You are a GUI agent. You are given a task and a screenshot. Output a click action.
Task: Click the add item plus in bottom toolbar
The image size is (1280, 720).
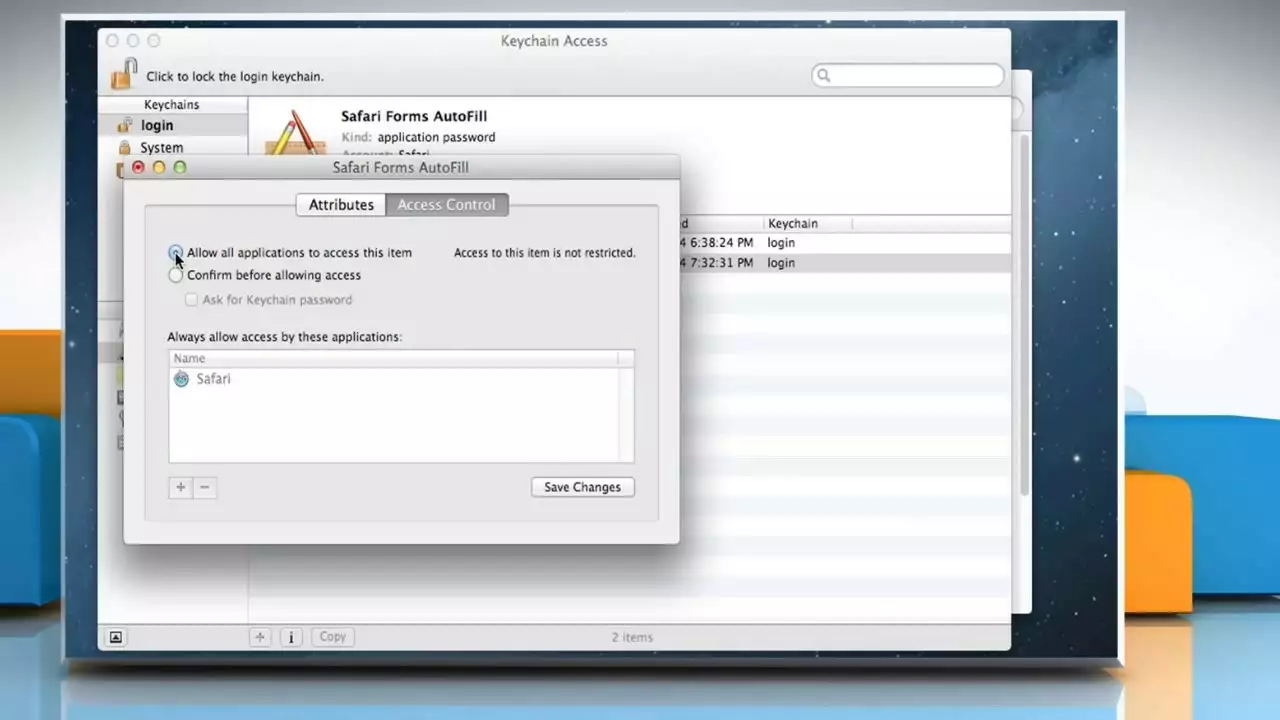click(260, 637)
